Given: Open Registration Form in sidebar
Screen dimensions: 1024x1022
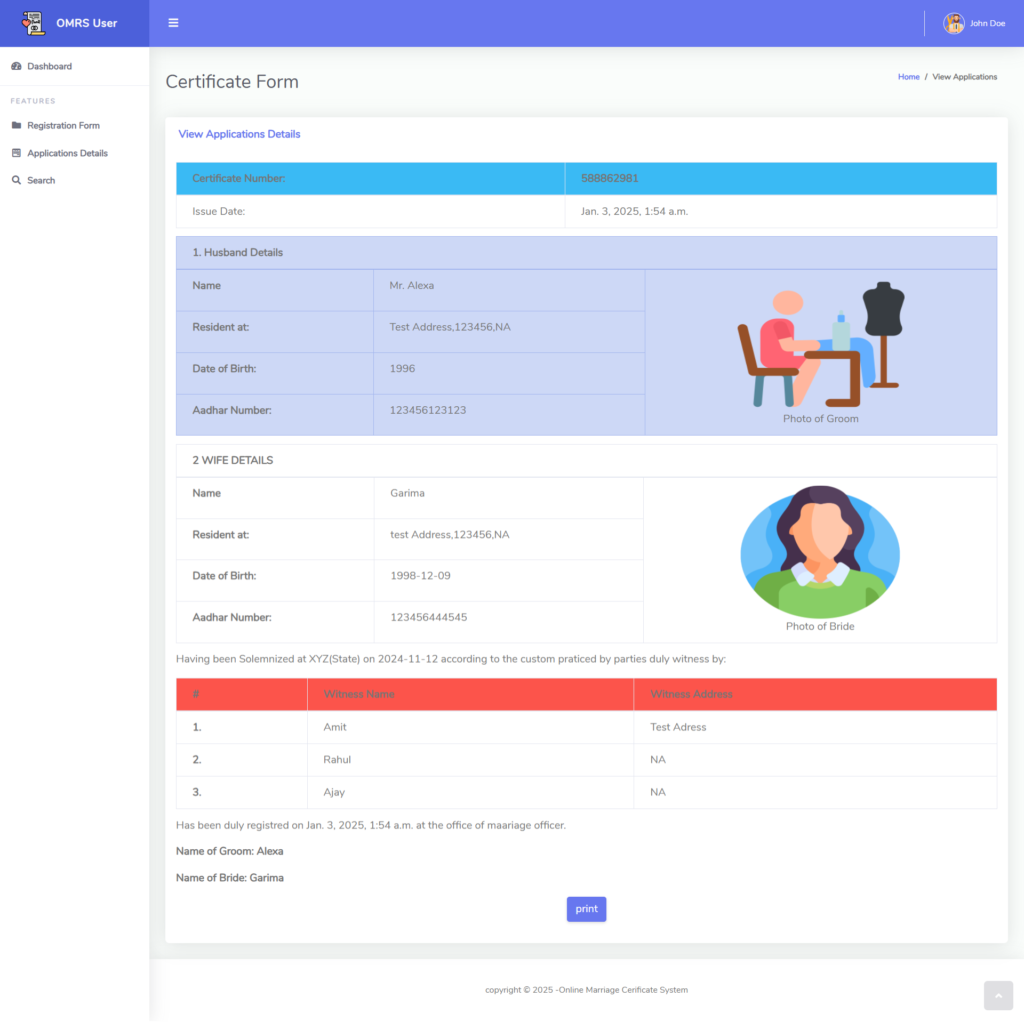Looking at the screenshot, I should 63,126.
